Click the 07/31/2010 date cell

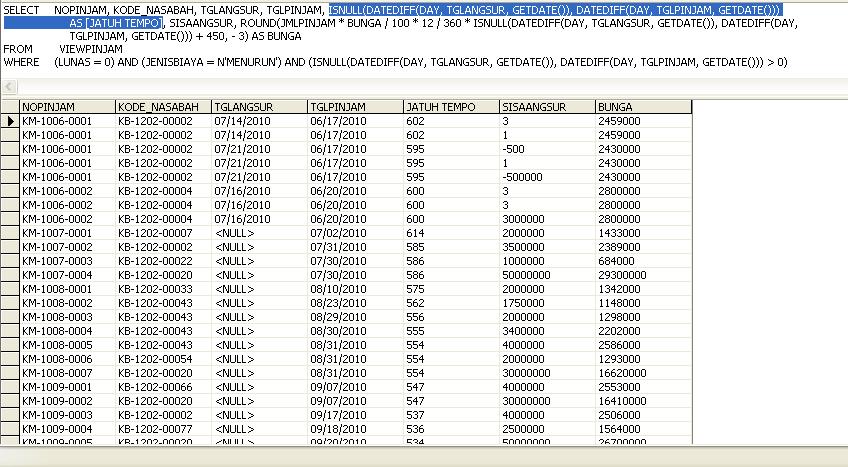(x=355, y=247)
